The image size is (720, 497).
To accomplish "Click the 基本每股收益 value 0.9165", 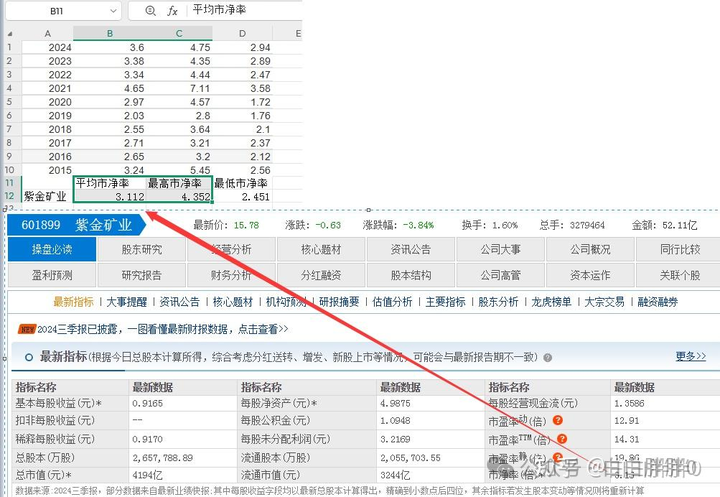I will coord(147,403).
